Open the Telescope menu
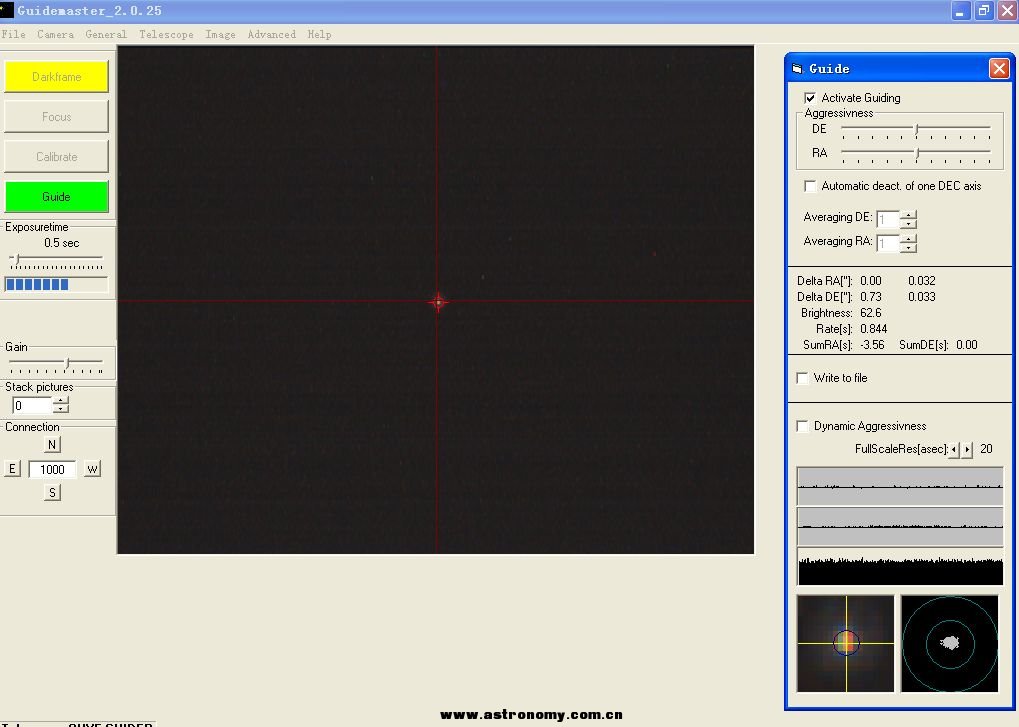This screenshot has width=1019, height=727. pos(166,34)
